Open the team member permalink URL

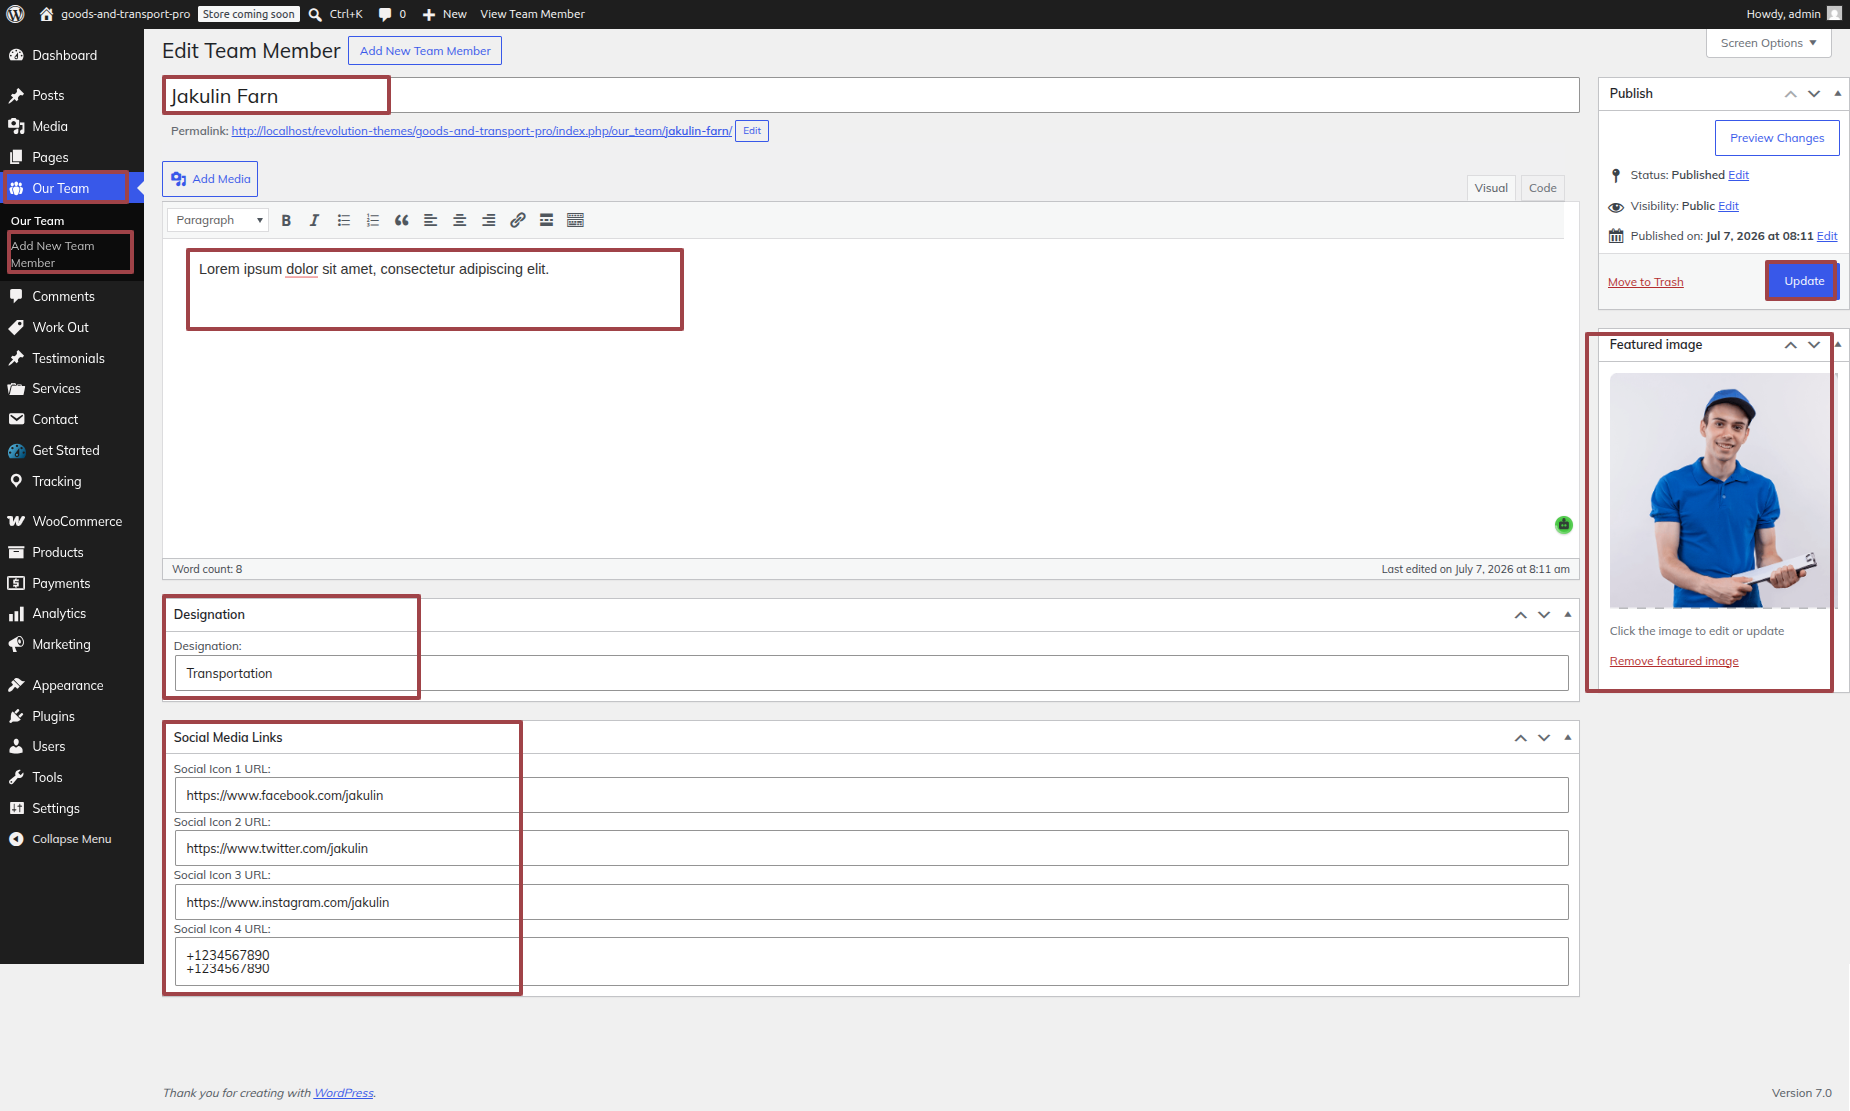click(x=482, y=131)
